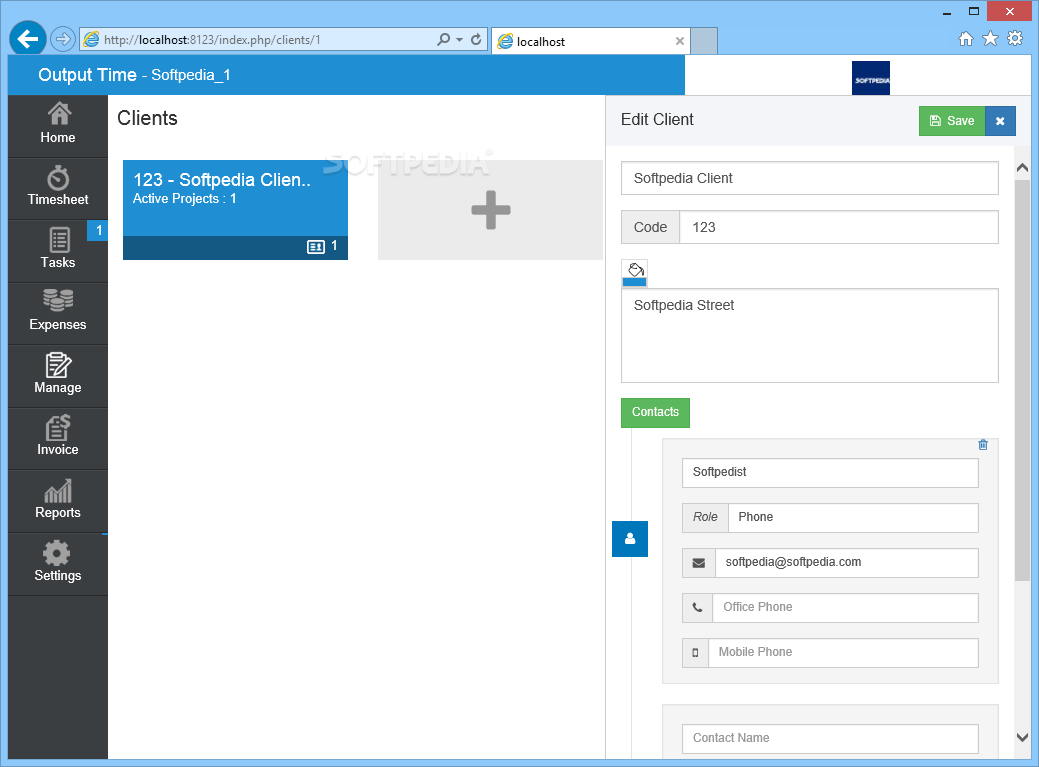
Task: Save the edited client
Action: point(952,121)
